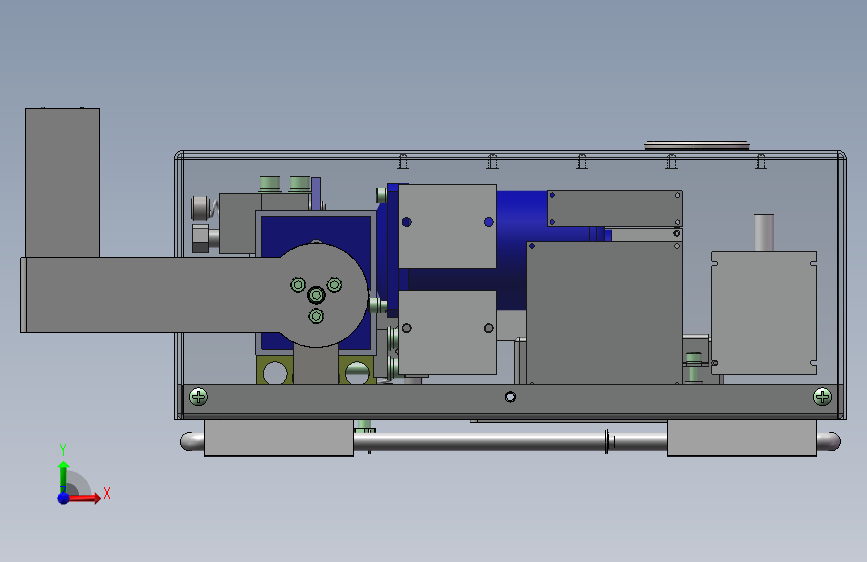
Task: Select the upper-right green bolt on the hub
Action: pos(334,285)
